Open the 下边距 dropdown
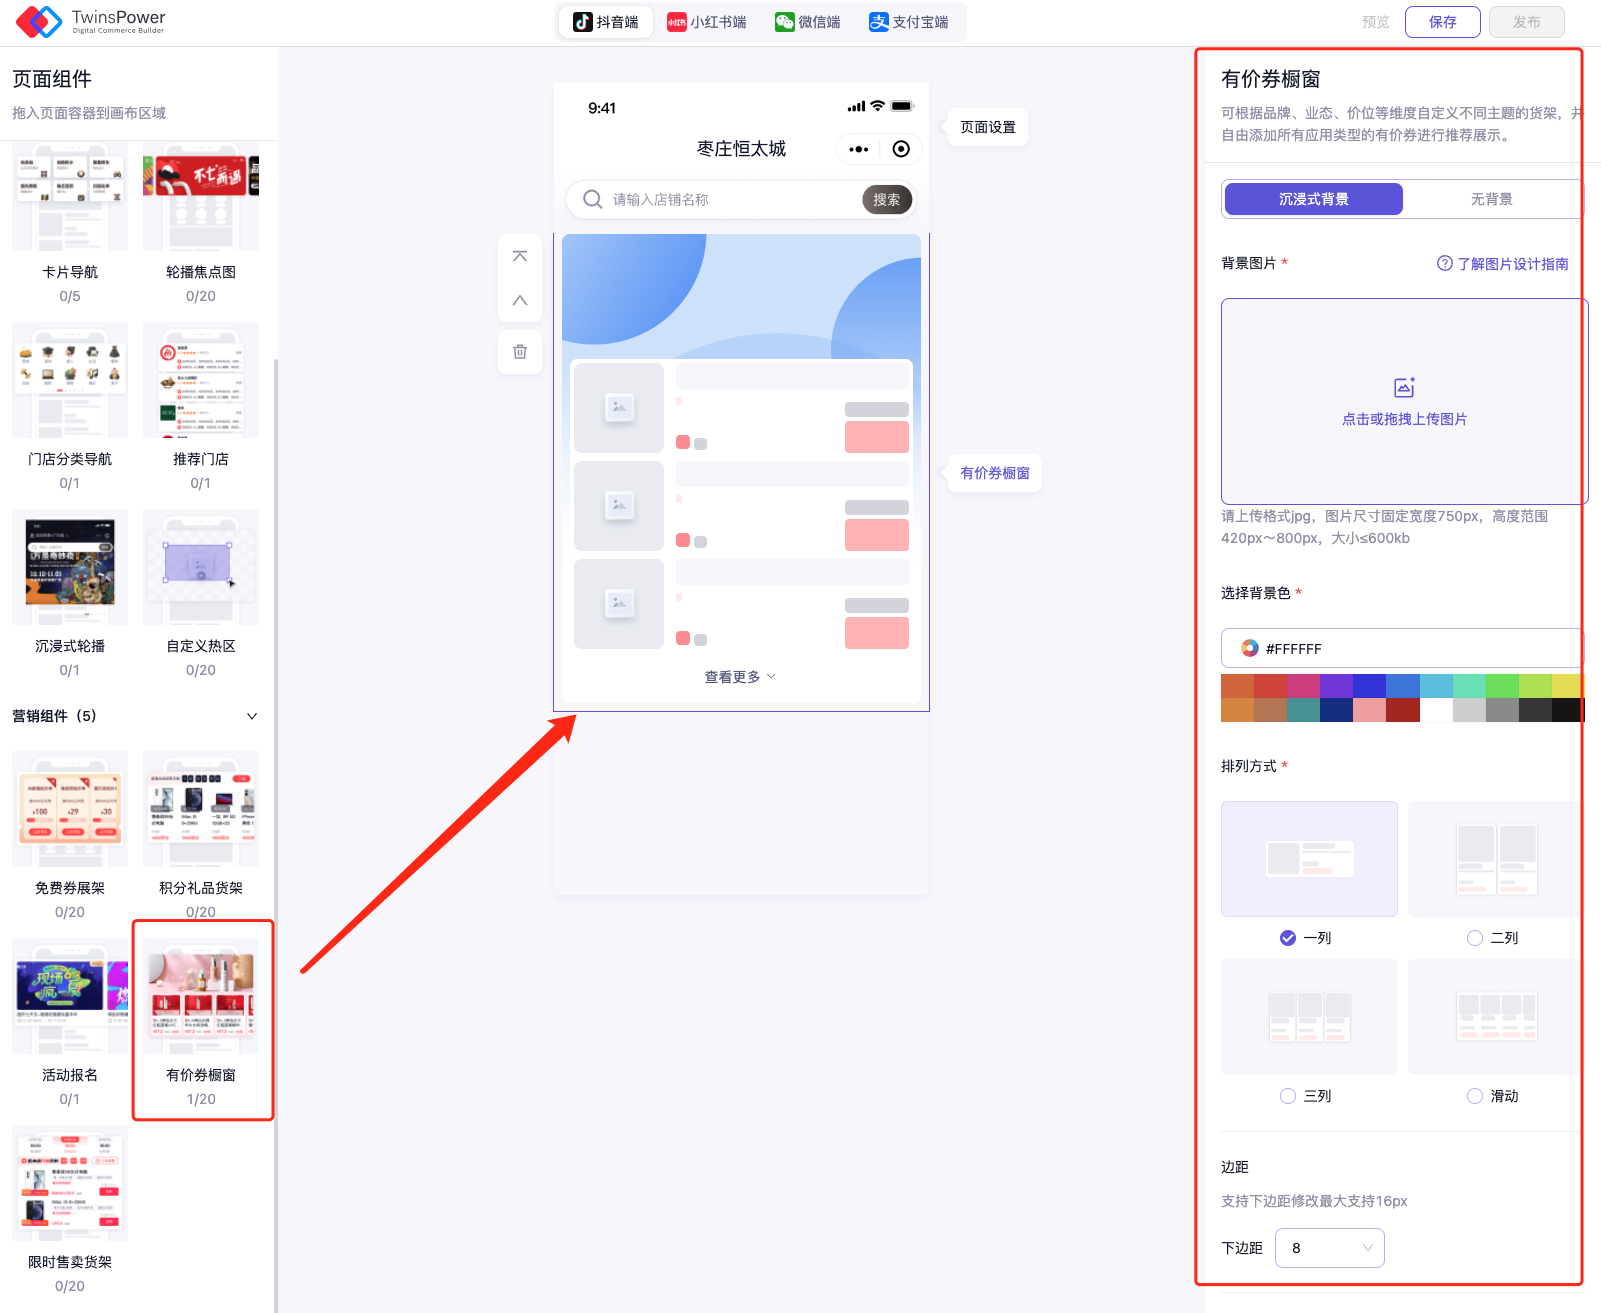The height and width of the screenshot is (1313, 1601). click(x=1329, y=1248)
